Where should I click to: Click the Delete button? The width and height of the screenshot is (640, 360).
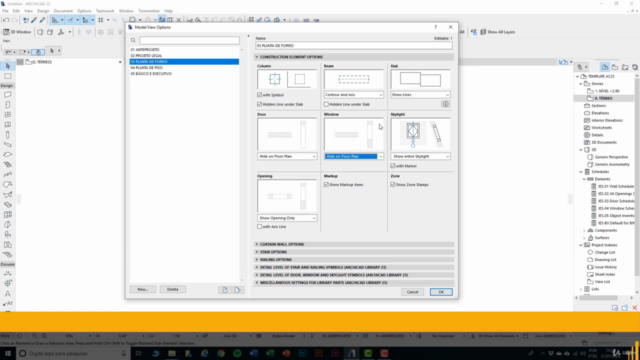173,289
